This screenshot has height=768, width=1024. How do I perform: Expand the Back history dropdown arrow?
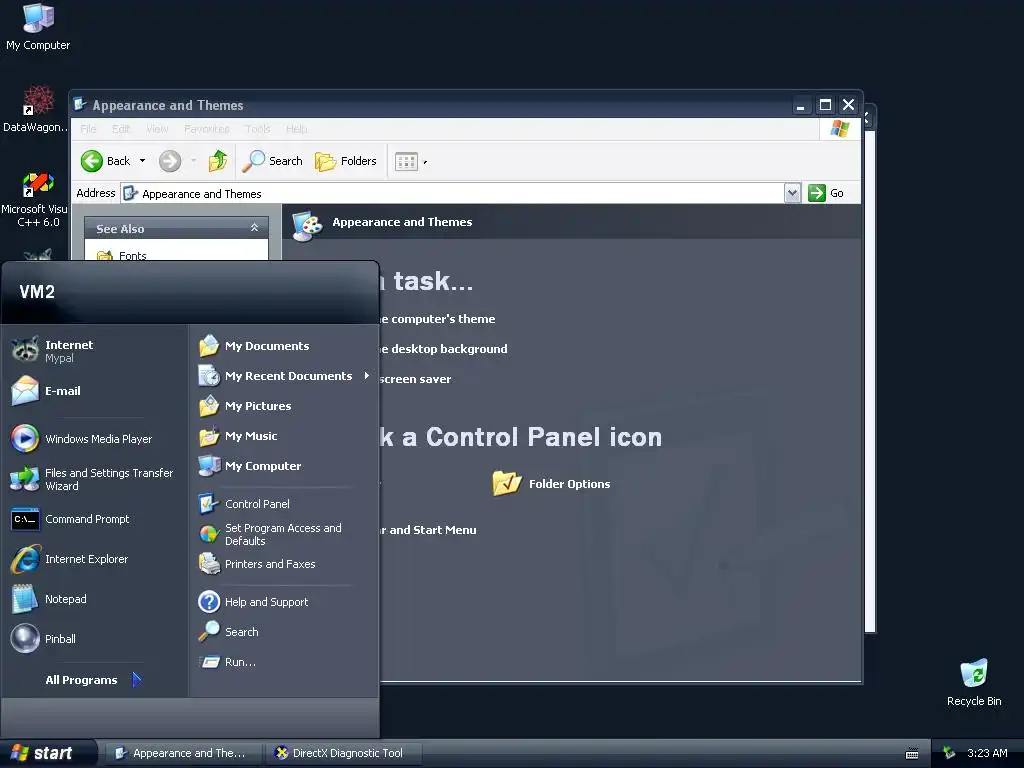pos(142,161)
